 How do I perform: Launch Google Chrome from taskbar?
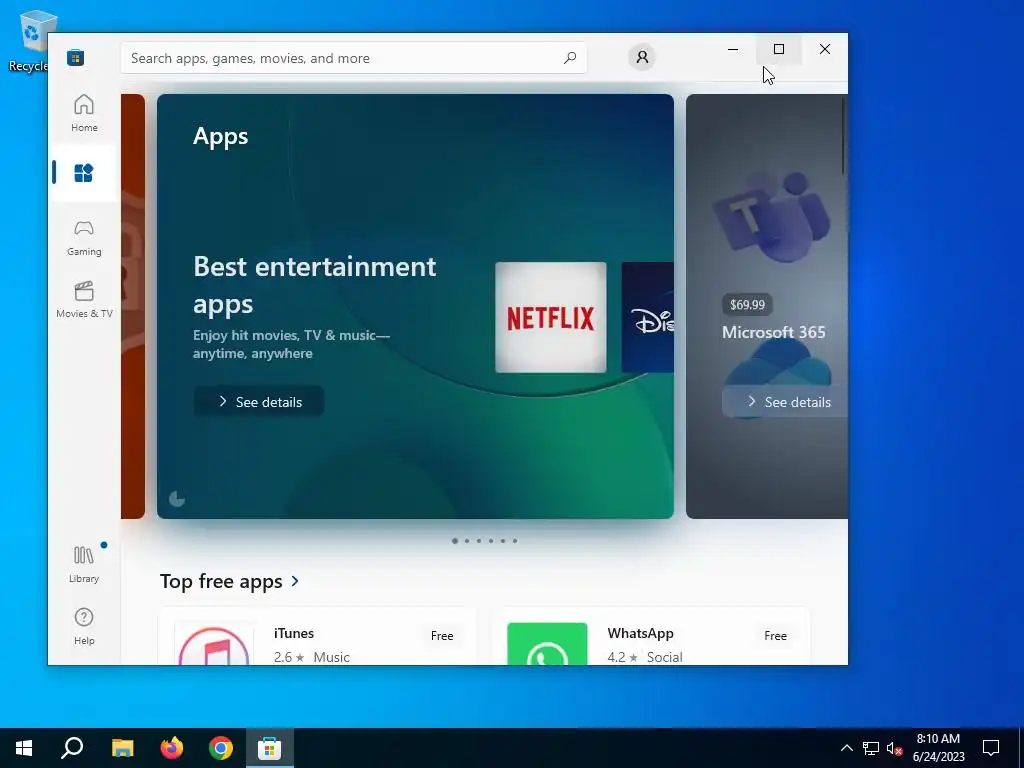tap(221, 748)
